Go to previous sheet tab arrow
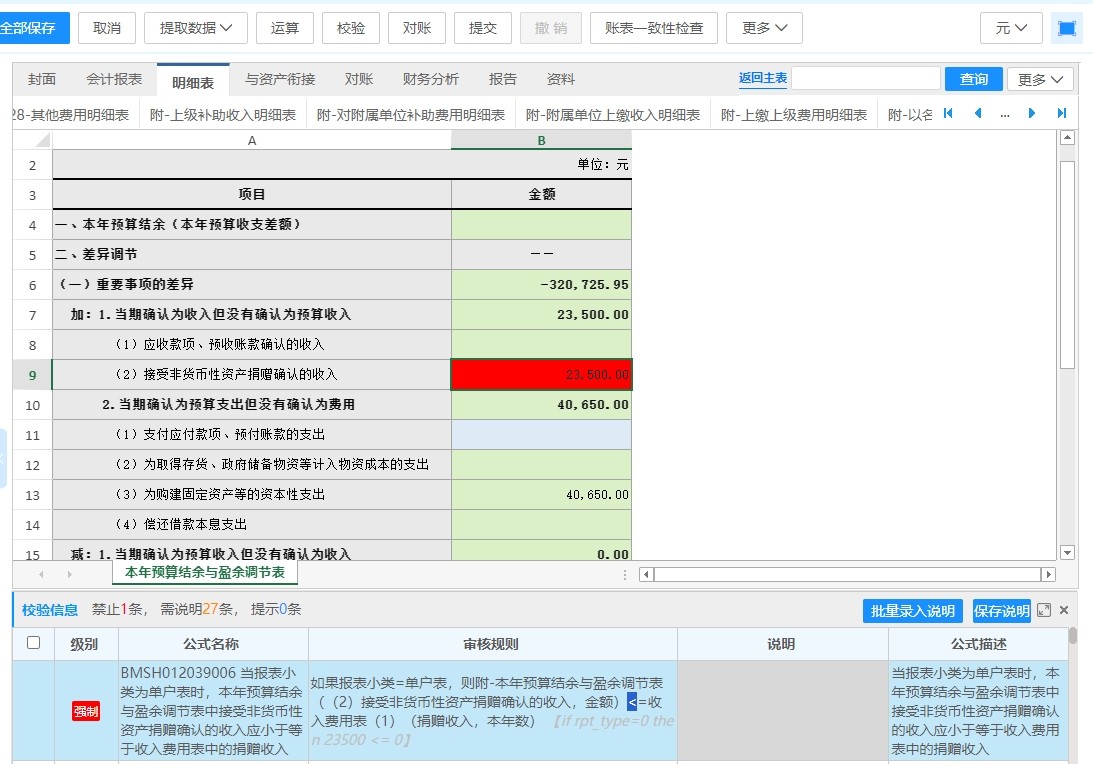 coord(978,114)
